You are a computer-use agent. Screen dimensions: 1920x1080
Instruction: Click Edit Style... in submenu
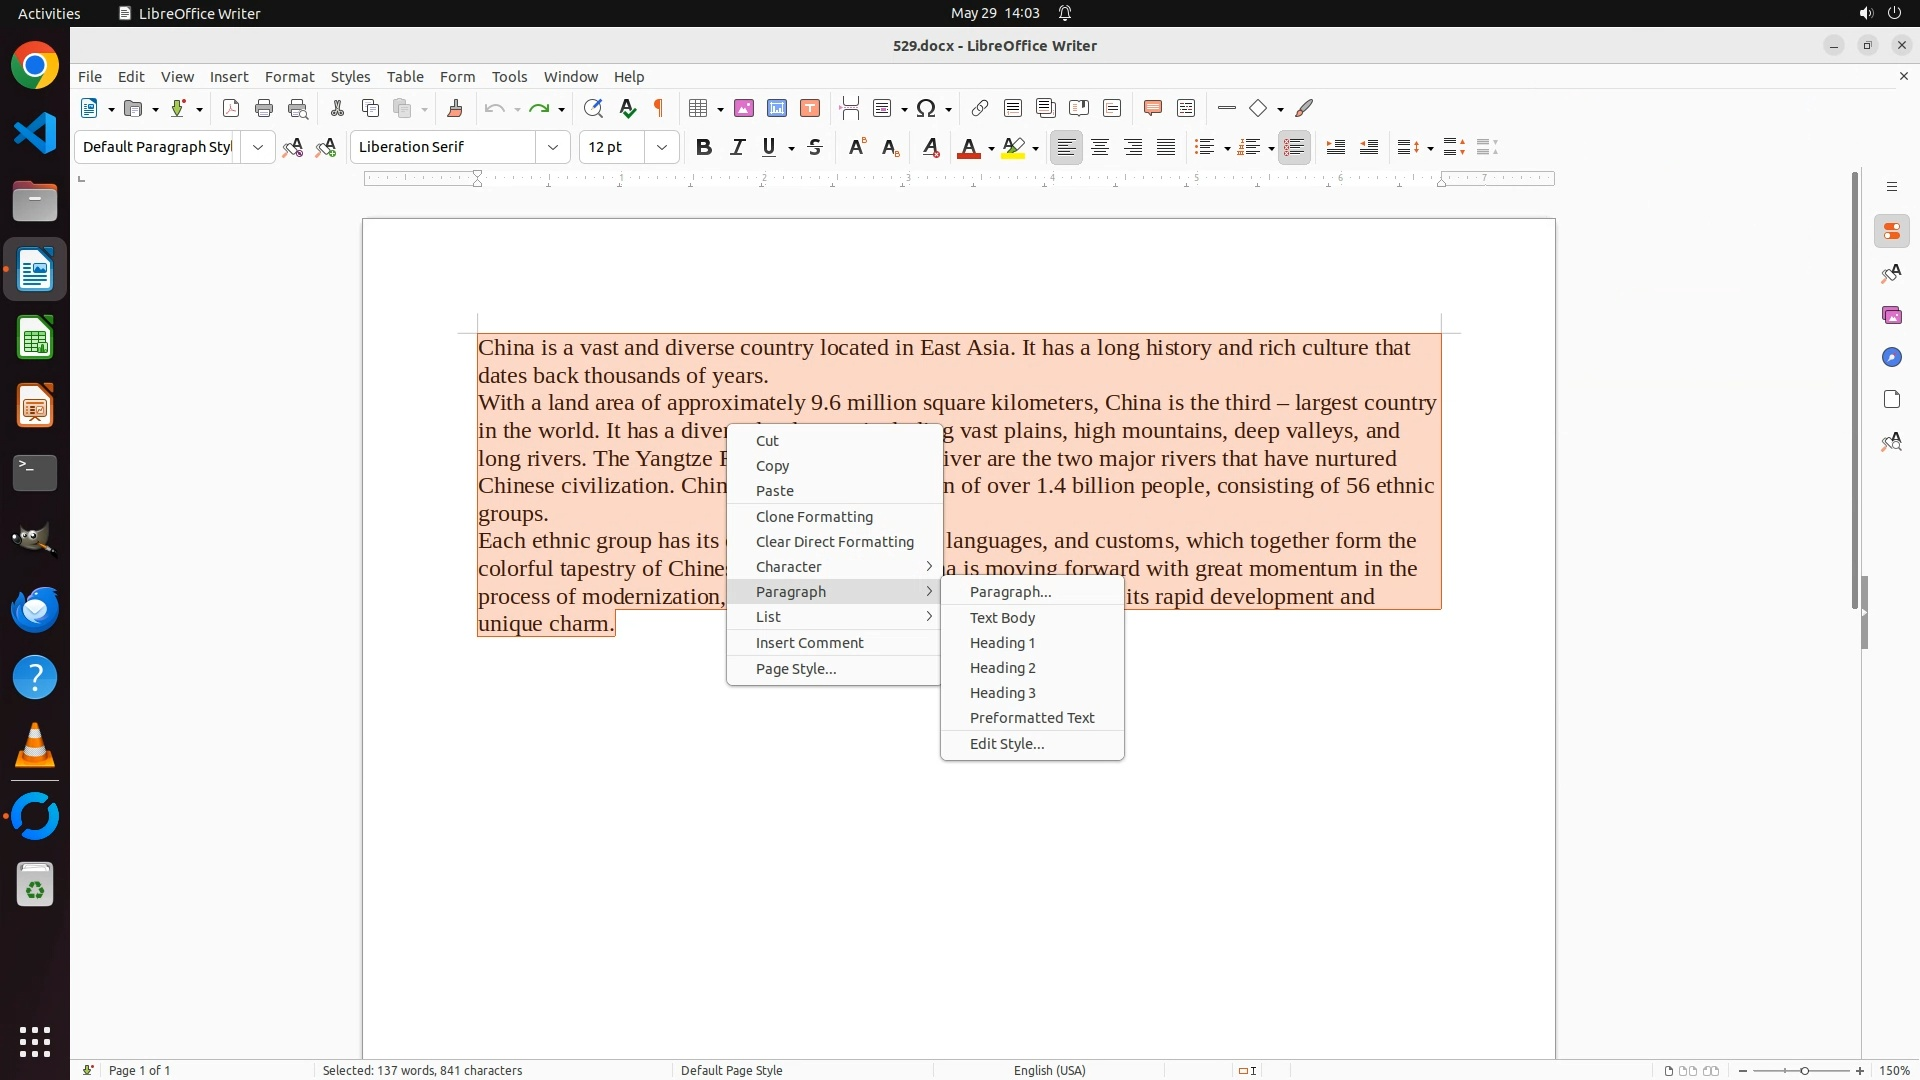[1006, 744]
